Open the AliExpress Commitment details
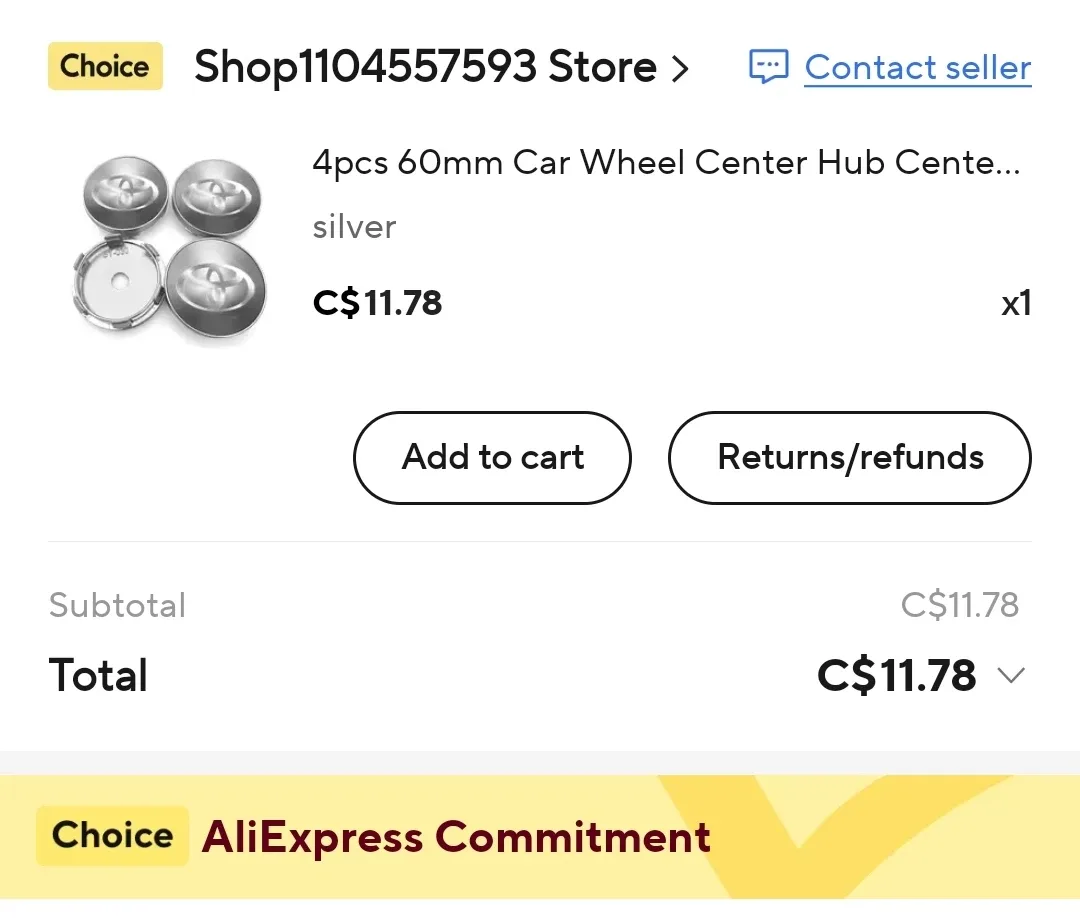The image size is (1080, 918). click(456, 836)
